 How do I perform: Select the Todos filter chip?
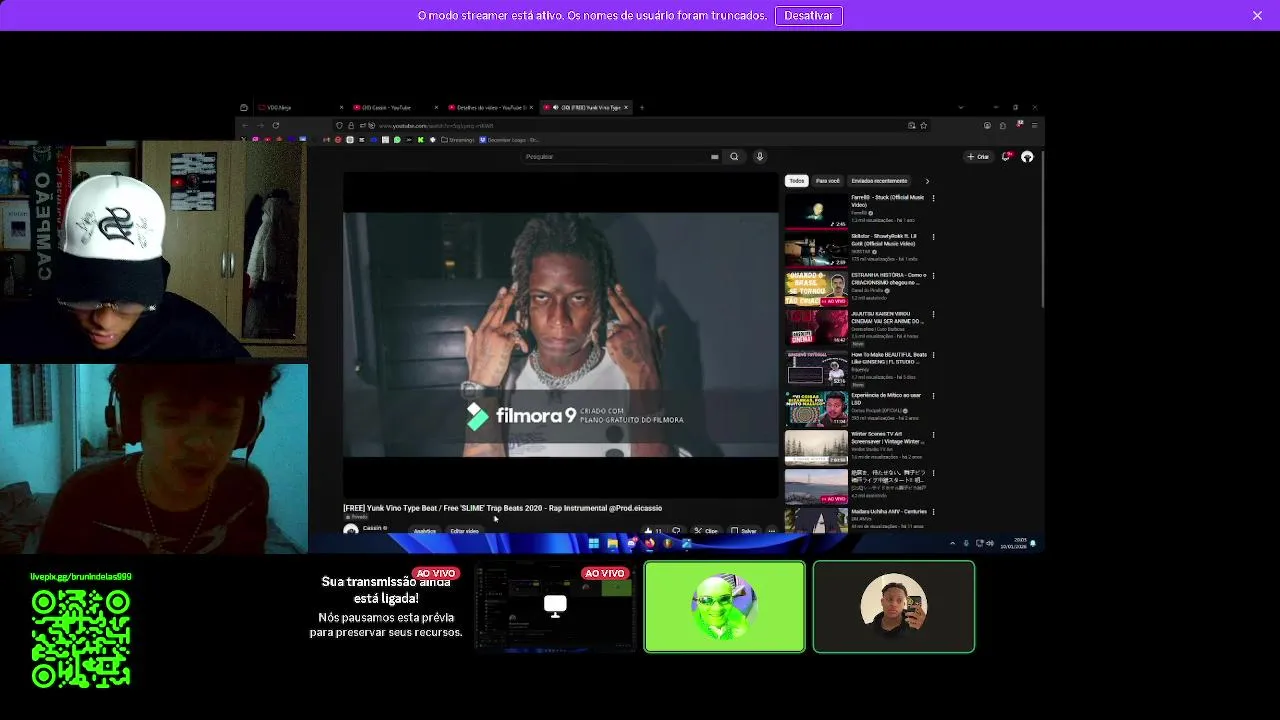pyautogui.click(x=796, y=181)
